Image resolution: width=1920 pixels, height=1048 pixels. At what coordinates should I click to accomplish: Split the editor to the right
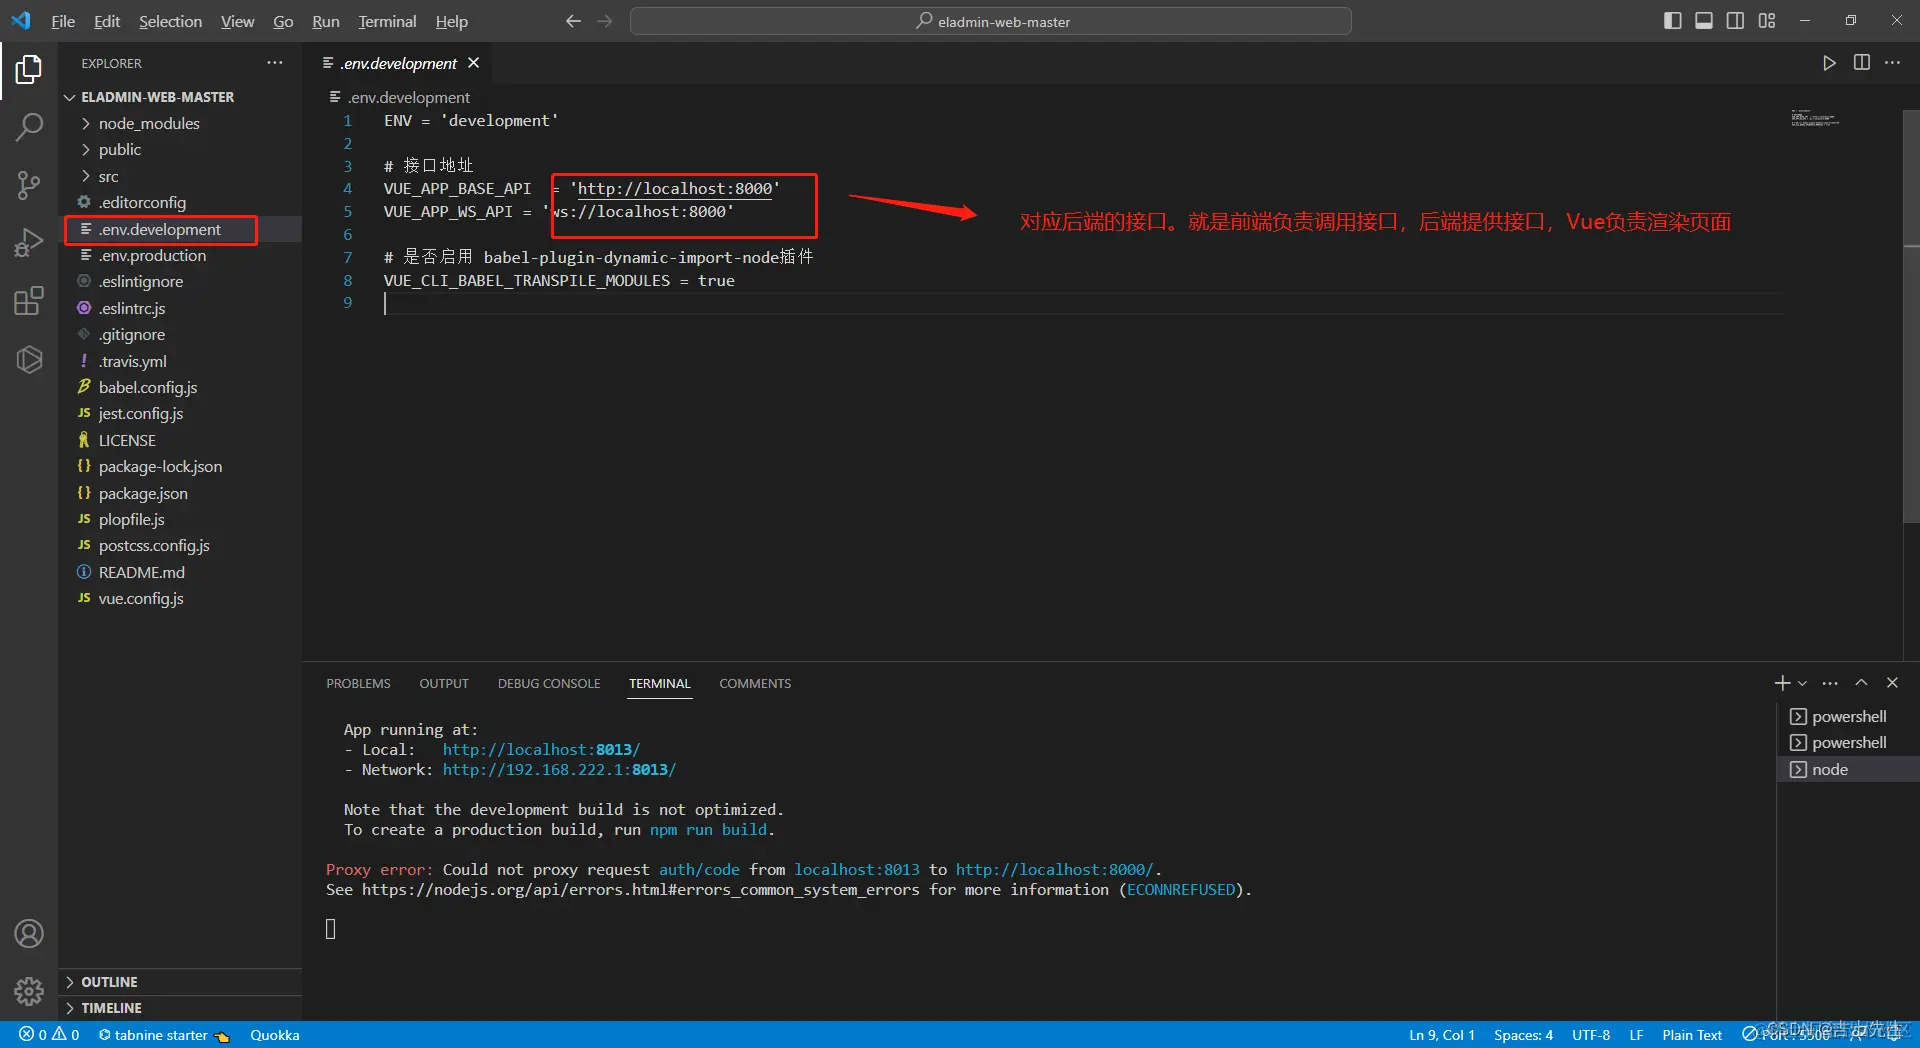coord(1861,63)
